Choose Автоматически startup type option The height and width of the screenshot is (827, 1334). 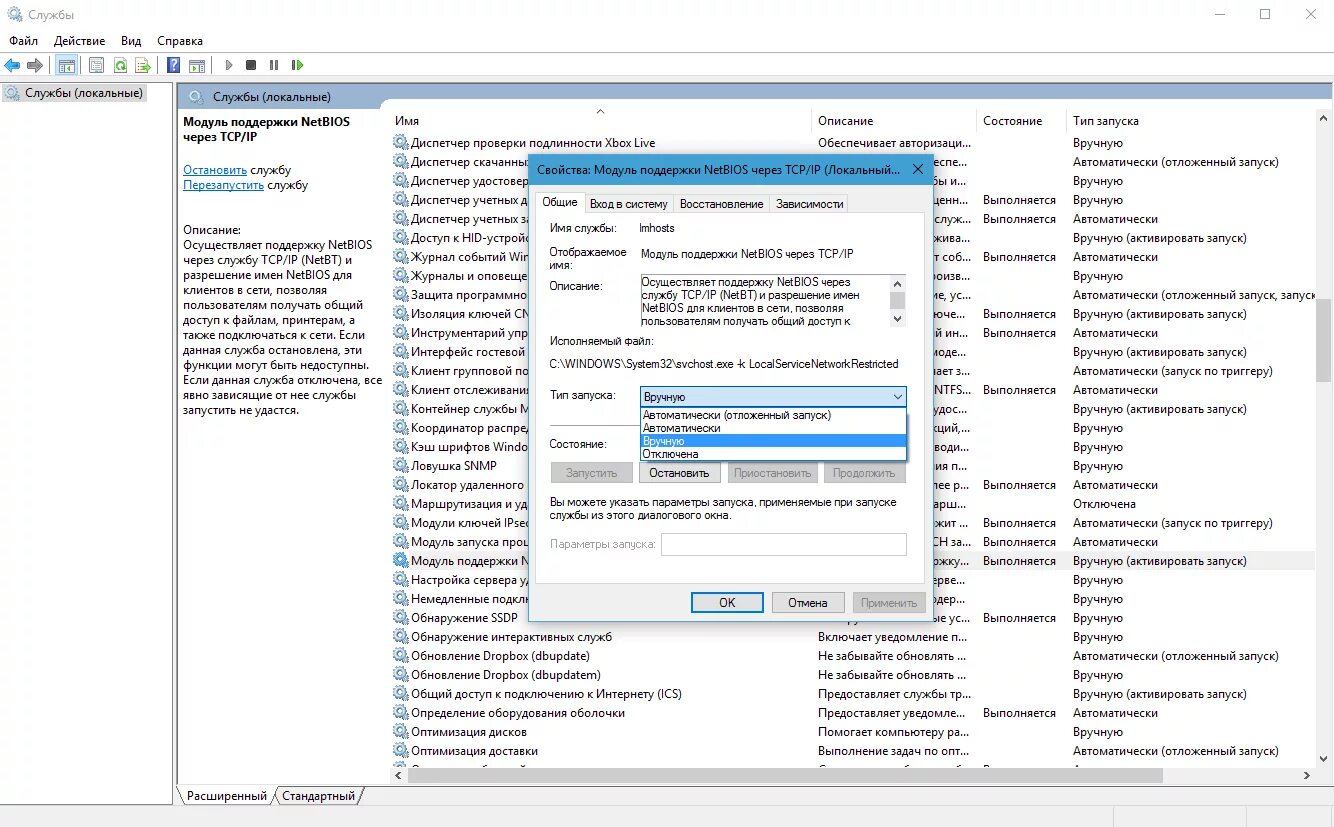coord(773,428)
